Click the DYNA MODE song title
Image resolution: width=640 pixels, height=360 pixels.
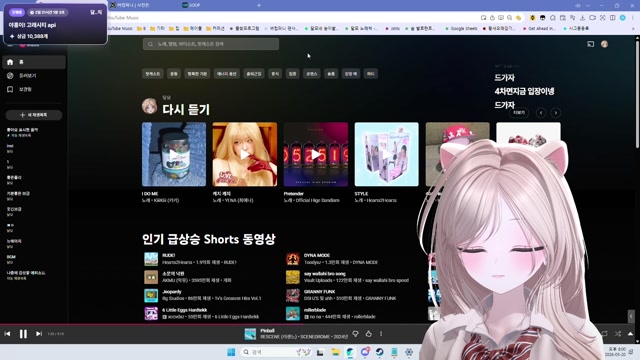[317, 256]
